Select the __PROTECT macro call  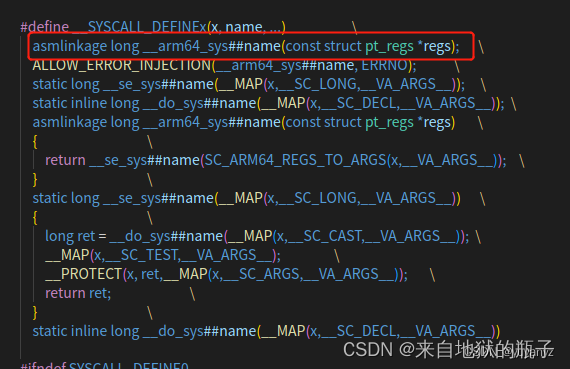click(x=83, y=274)
